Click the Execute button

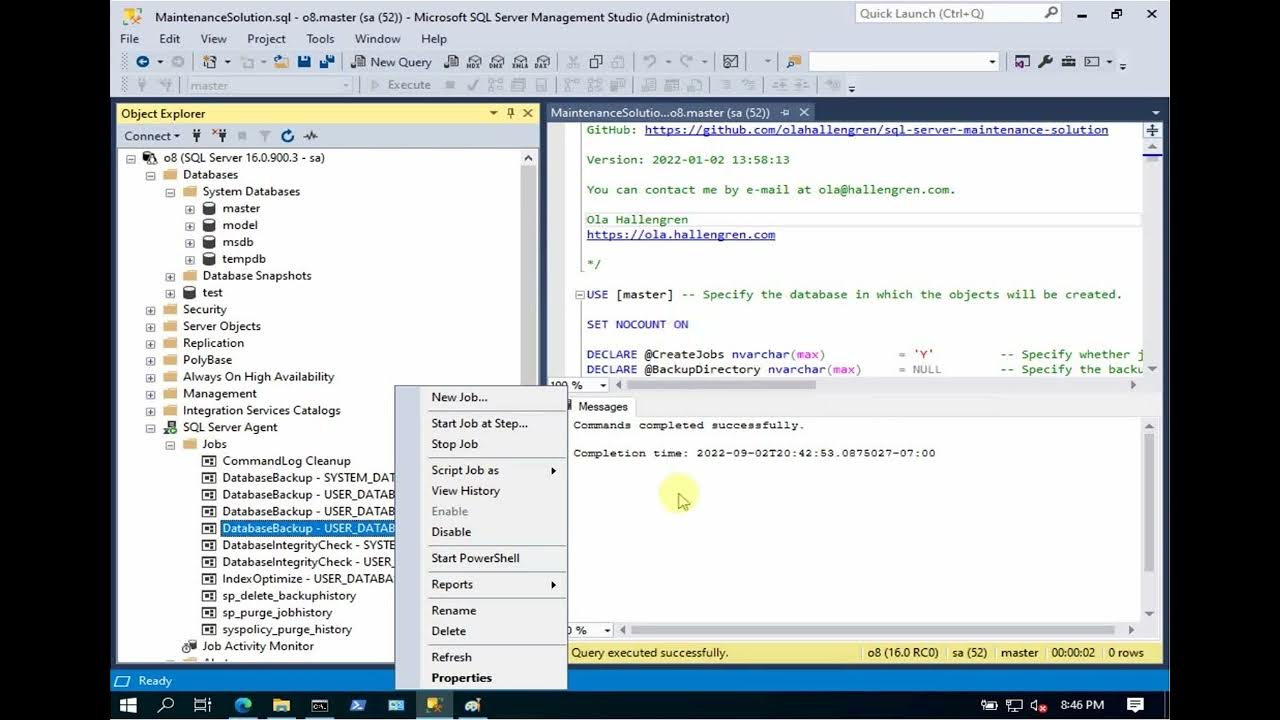click(x=401, y=85)
